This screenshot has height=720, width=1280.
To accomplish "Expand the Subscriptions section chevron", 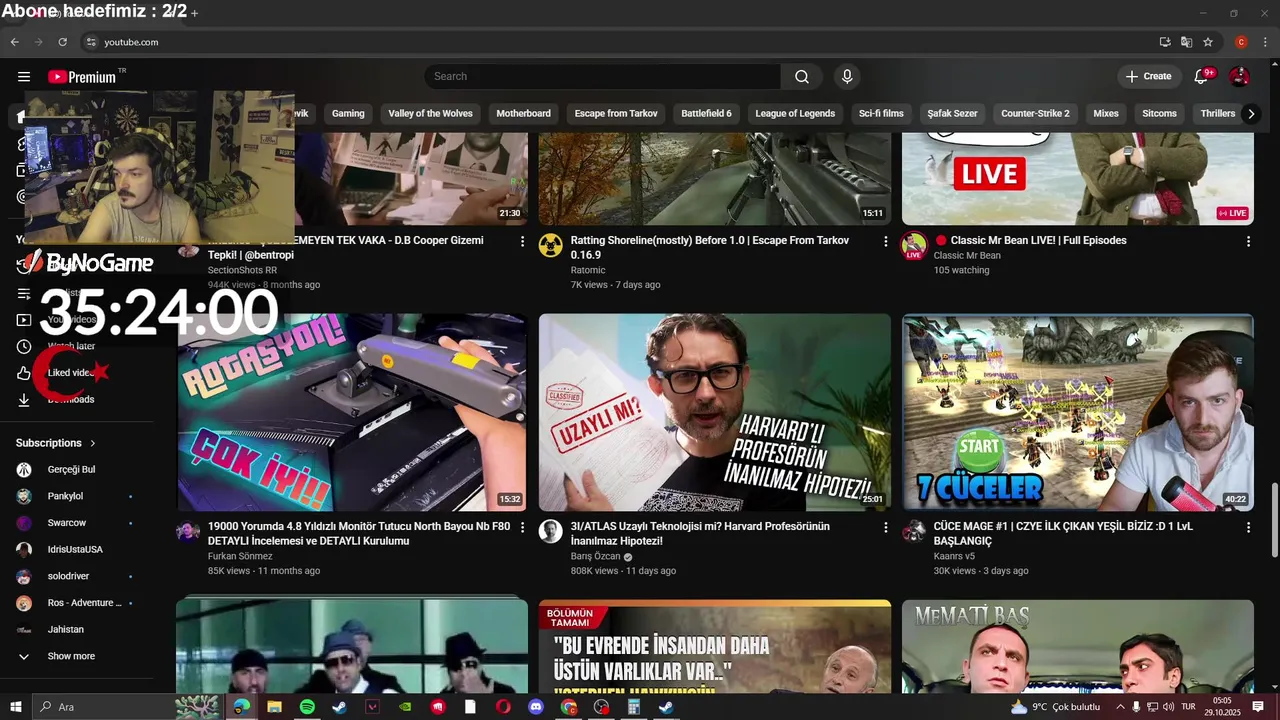I will (x=93, y=443).
